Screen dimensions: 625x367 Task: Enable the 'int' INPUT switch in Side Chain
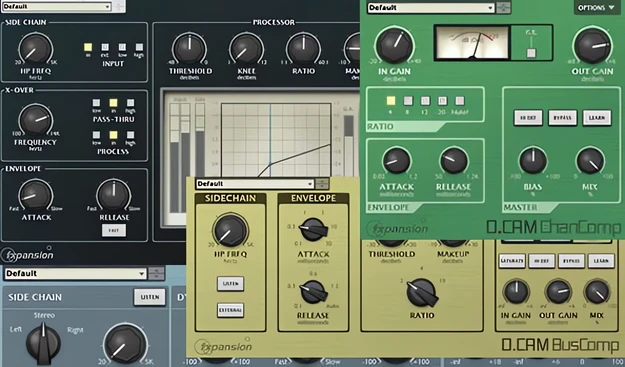point(88,47)
